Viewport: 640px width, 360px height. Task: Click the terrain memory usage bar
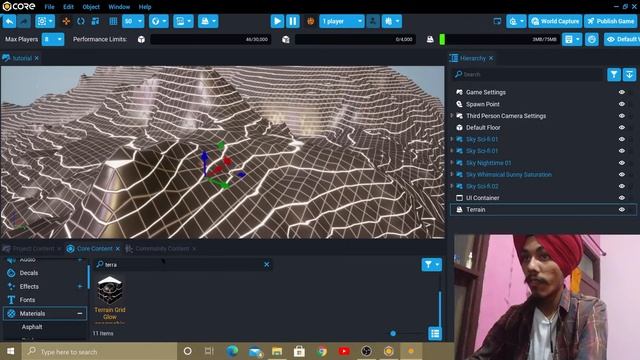[x=498, y=40]
